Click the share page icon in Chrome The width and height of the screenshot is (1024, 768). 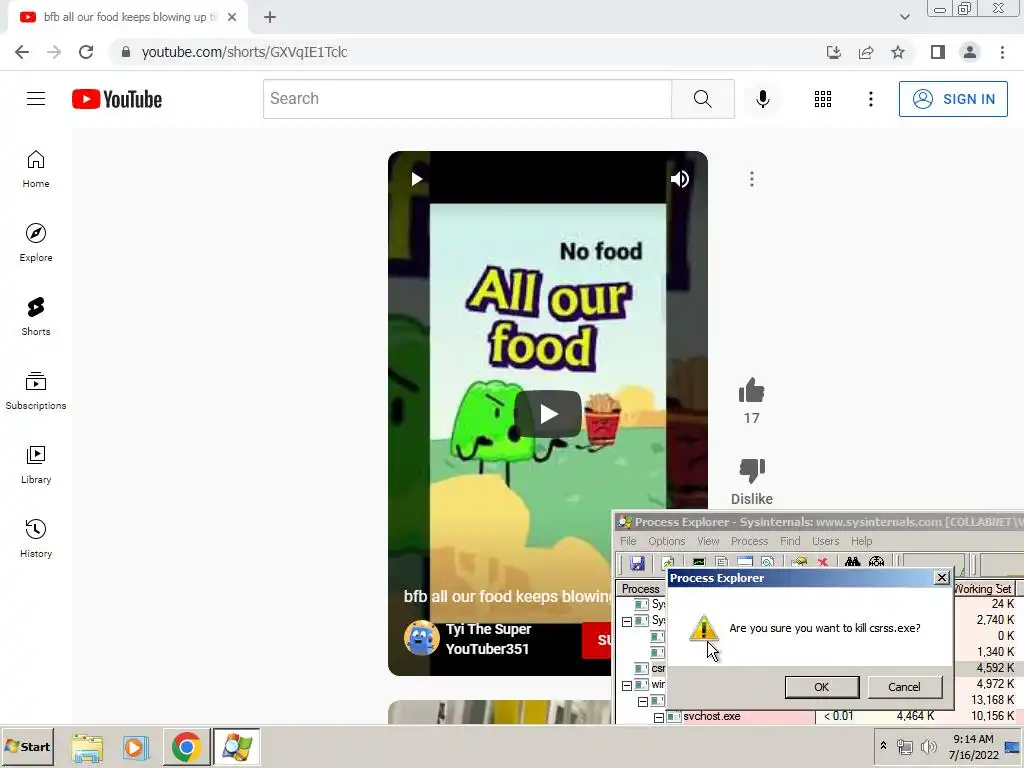pos(866,52)
